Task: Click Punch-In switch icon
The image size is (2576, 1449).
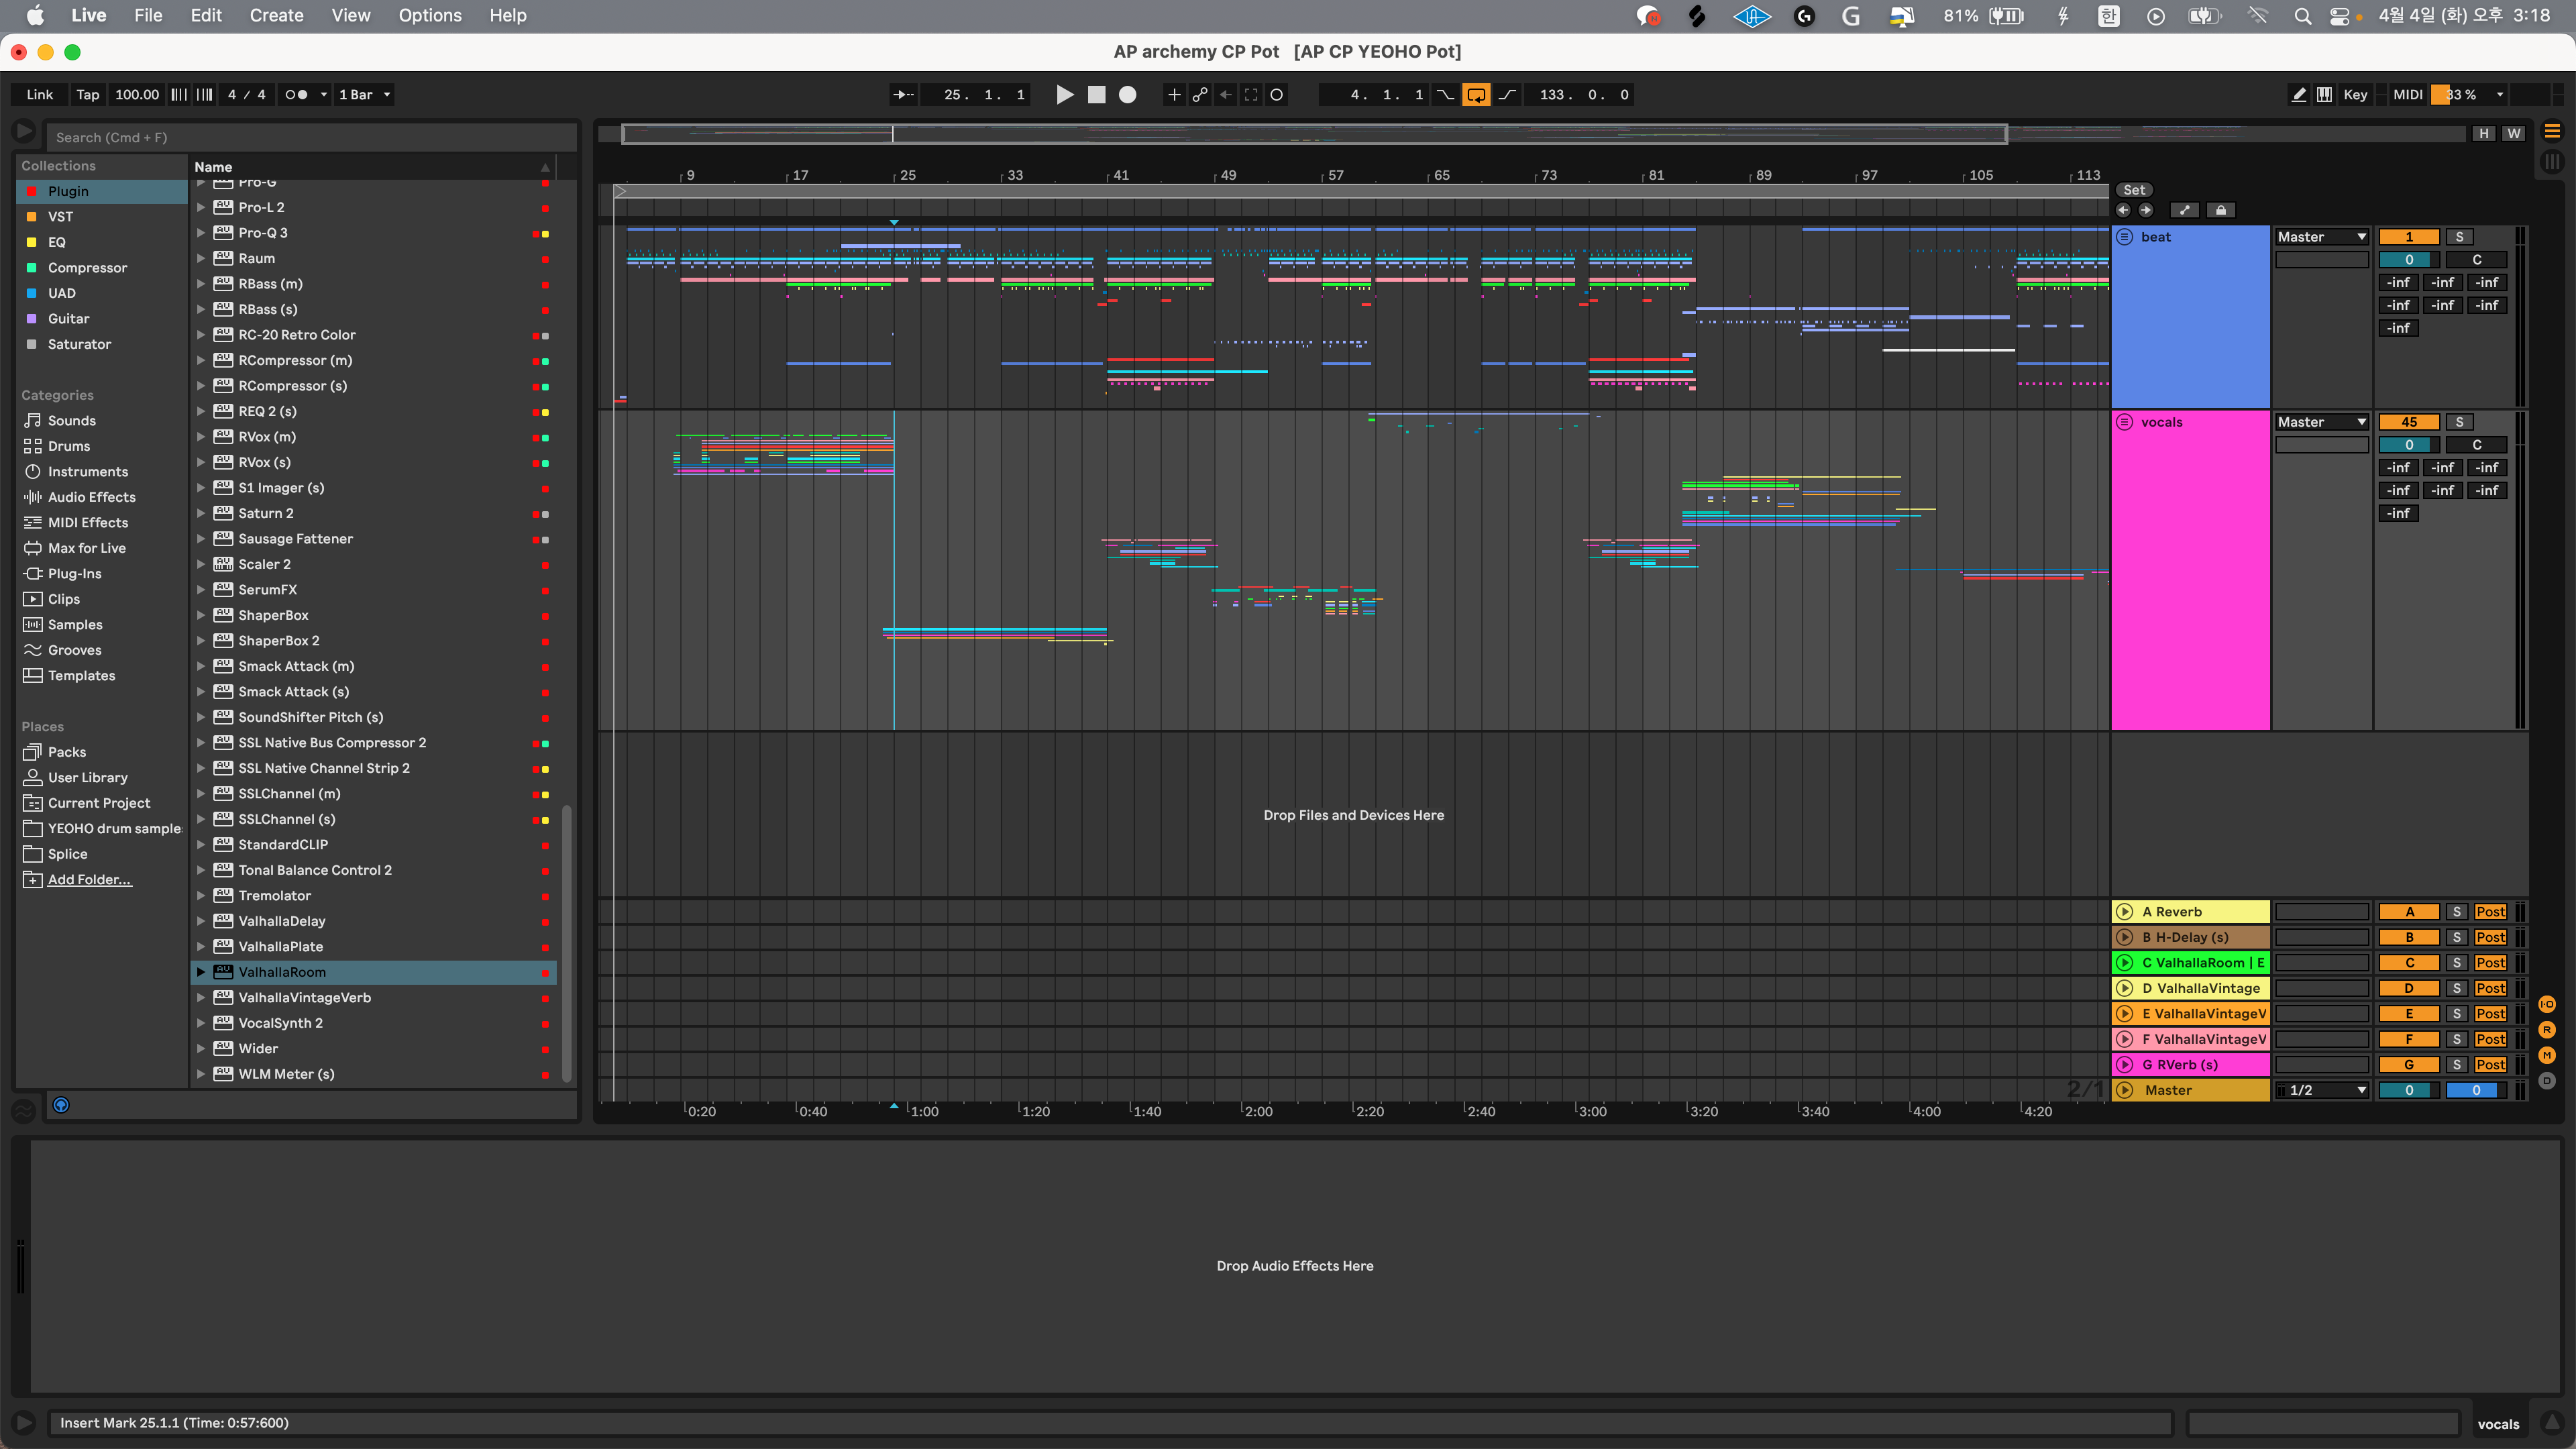Action: click(1446, 95)
